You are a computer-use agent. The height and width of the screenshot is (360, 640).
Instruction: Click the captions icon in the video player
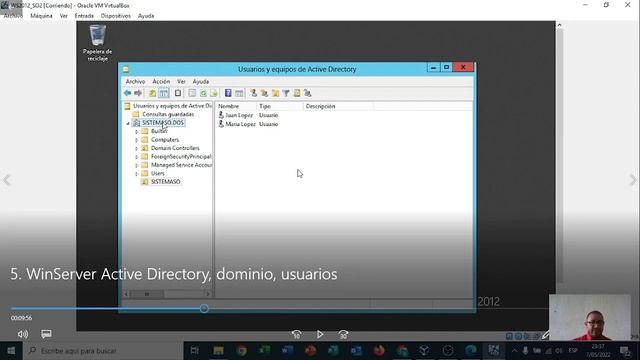[46, 334]
